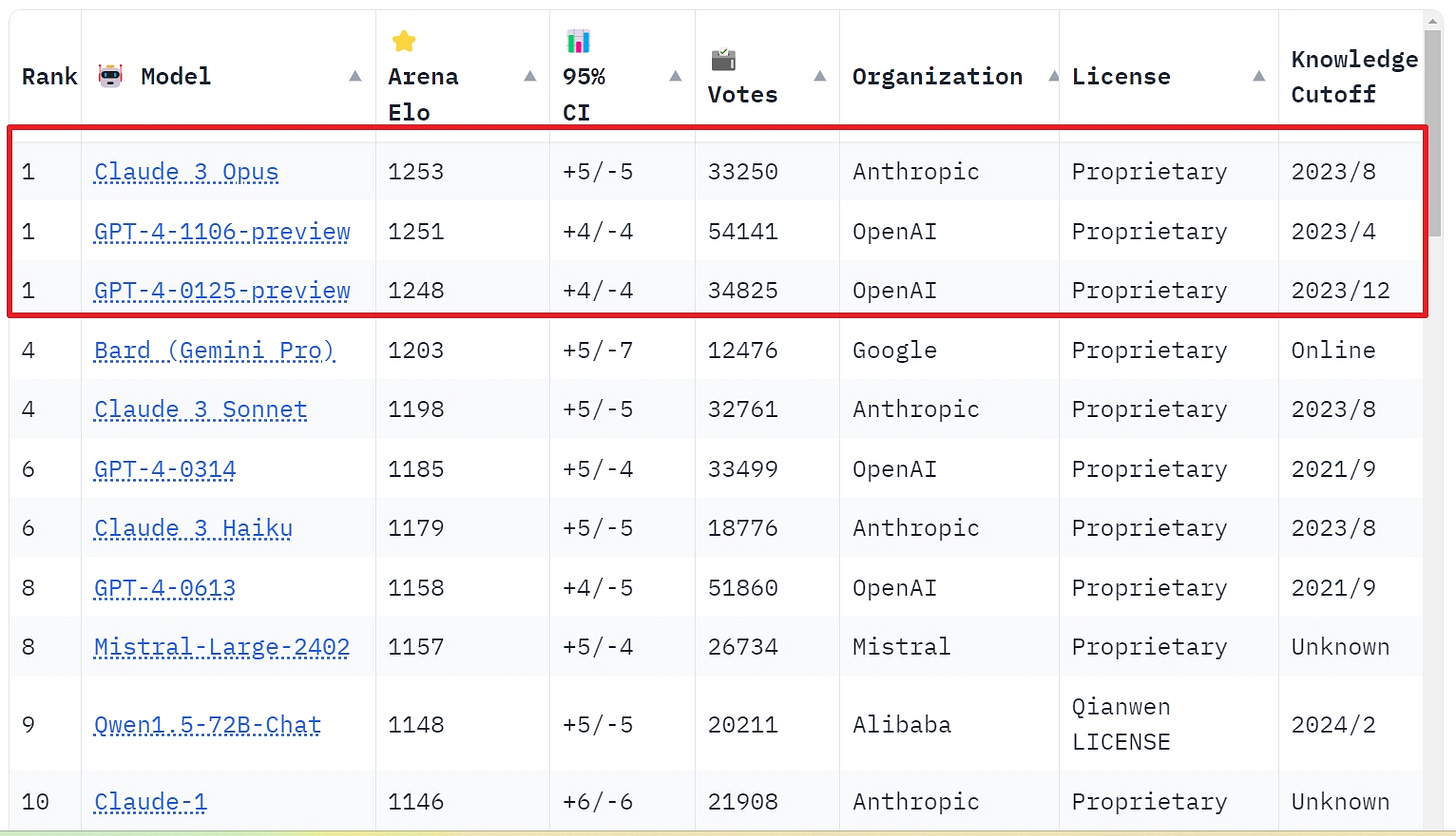Click the +6/-6 confidence interval cell
Screen dimensions: 1456x836
[x=598, y=802]
